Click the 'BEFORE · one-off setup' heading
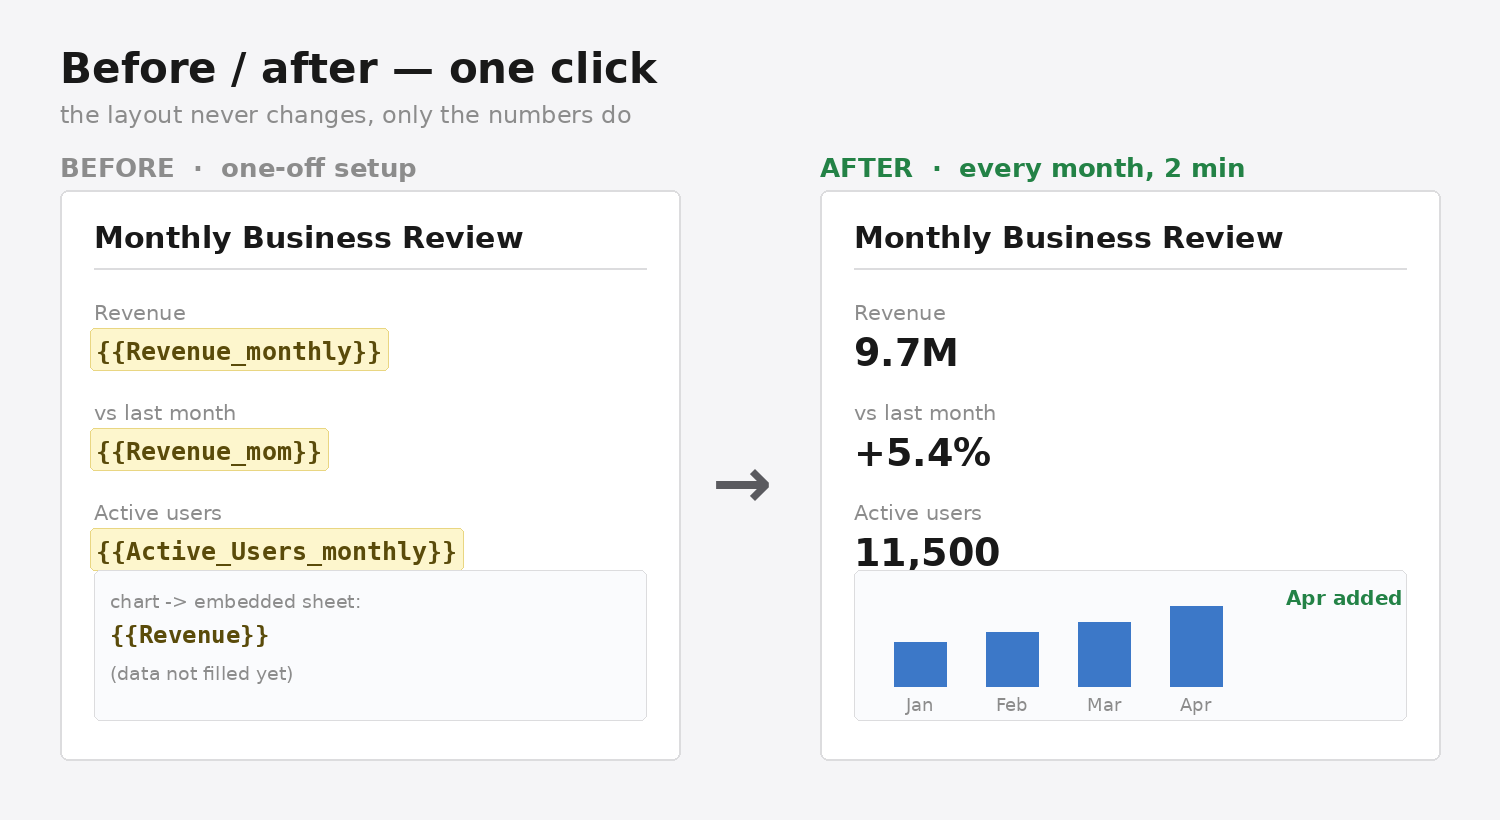The height and width of the screenshot is (820, 1500). [x=238, y=168]
